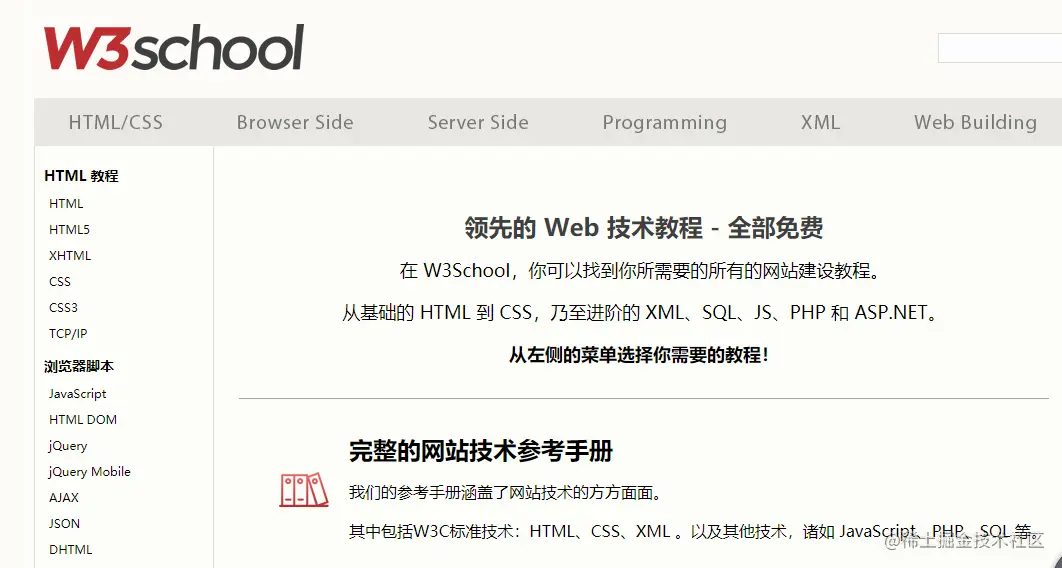The height and width of the screenshot is (568, 1062).
Task: Open the jQuery Mobile tutorial link
Action: [89, 472]
